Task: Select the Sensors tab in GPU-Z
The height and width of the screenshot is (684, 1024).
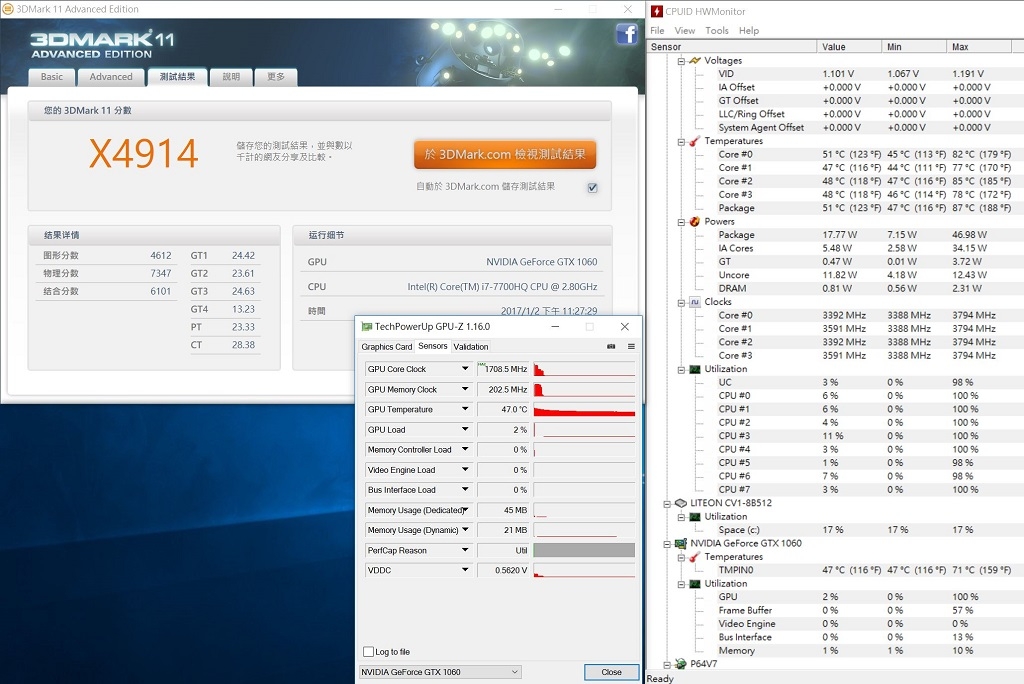Action: point(432,346)
